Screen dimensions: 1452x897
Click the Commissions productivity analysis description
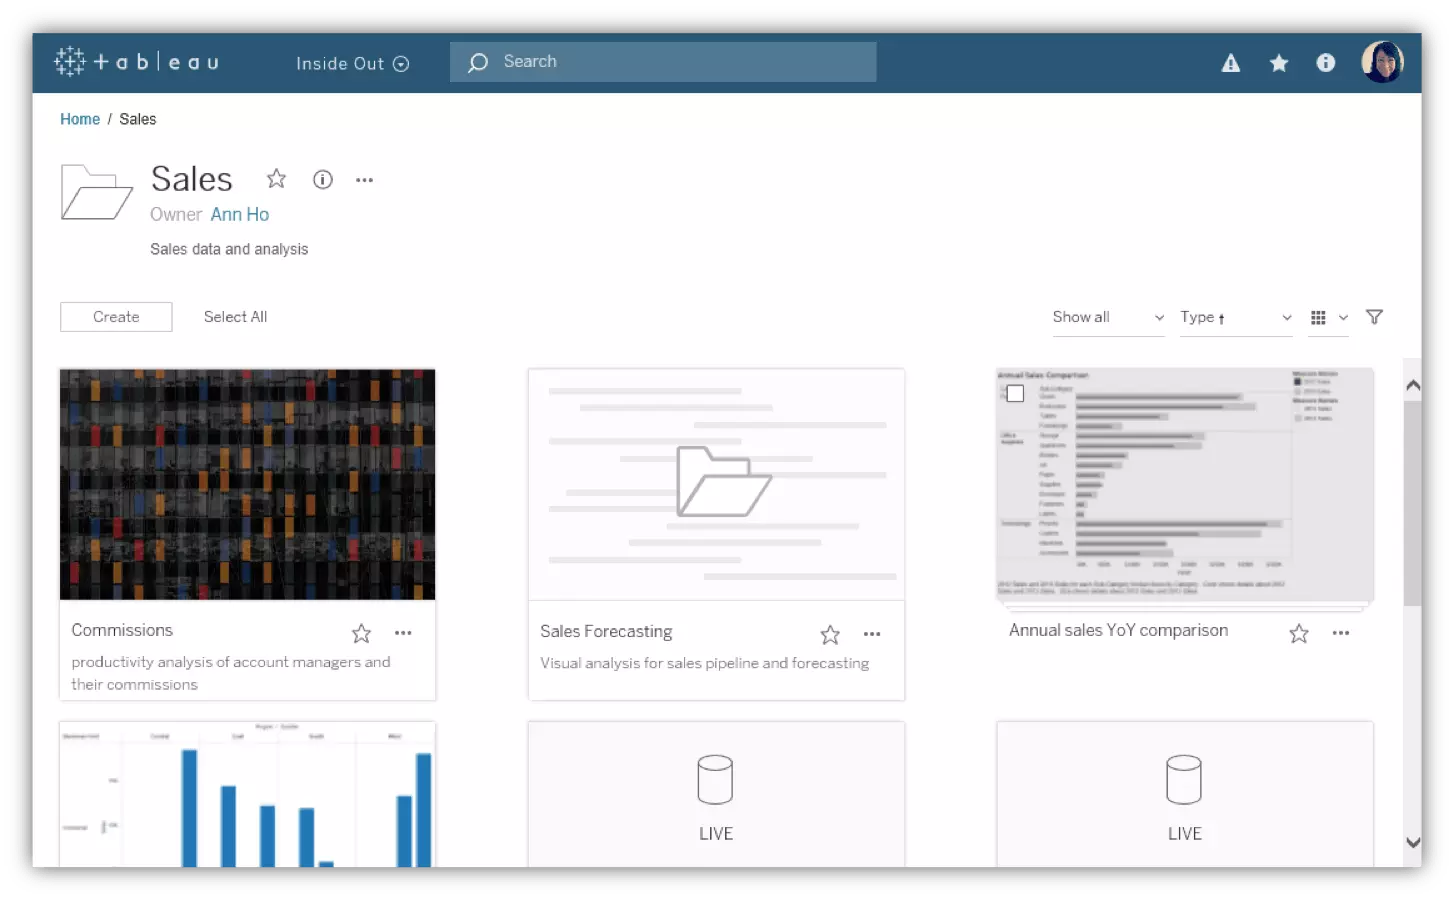[231, 673]
